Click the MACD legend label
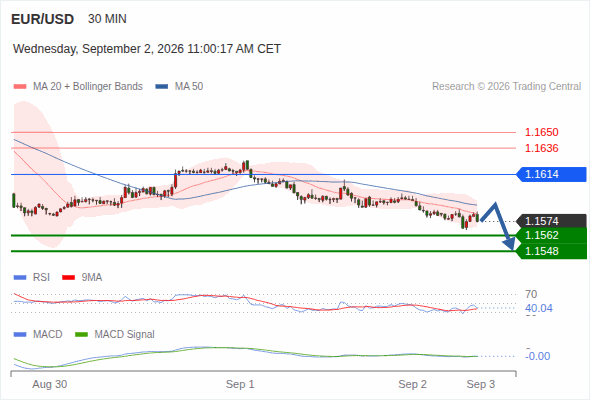The width and height of the screenshot is (590, 400). click(47, 335)
